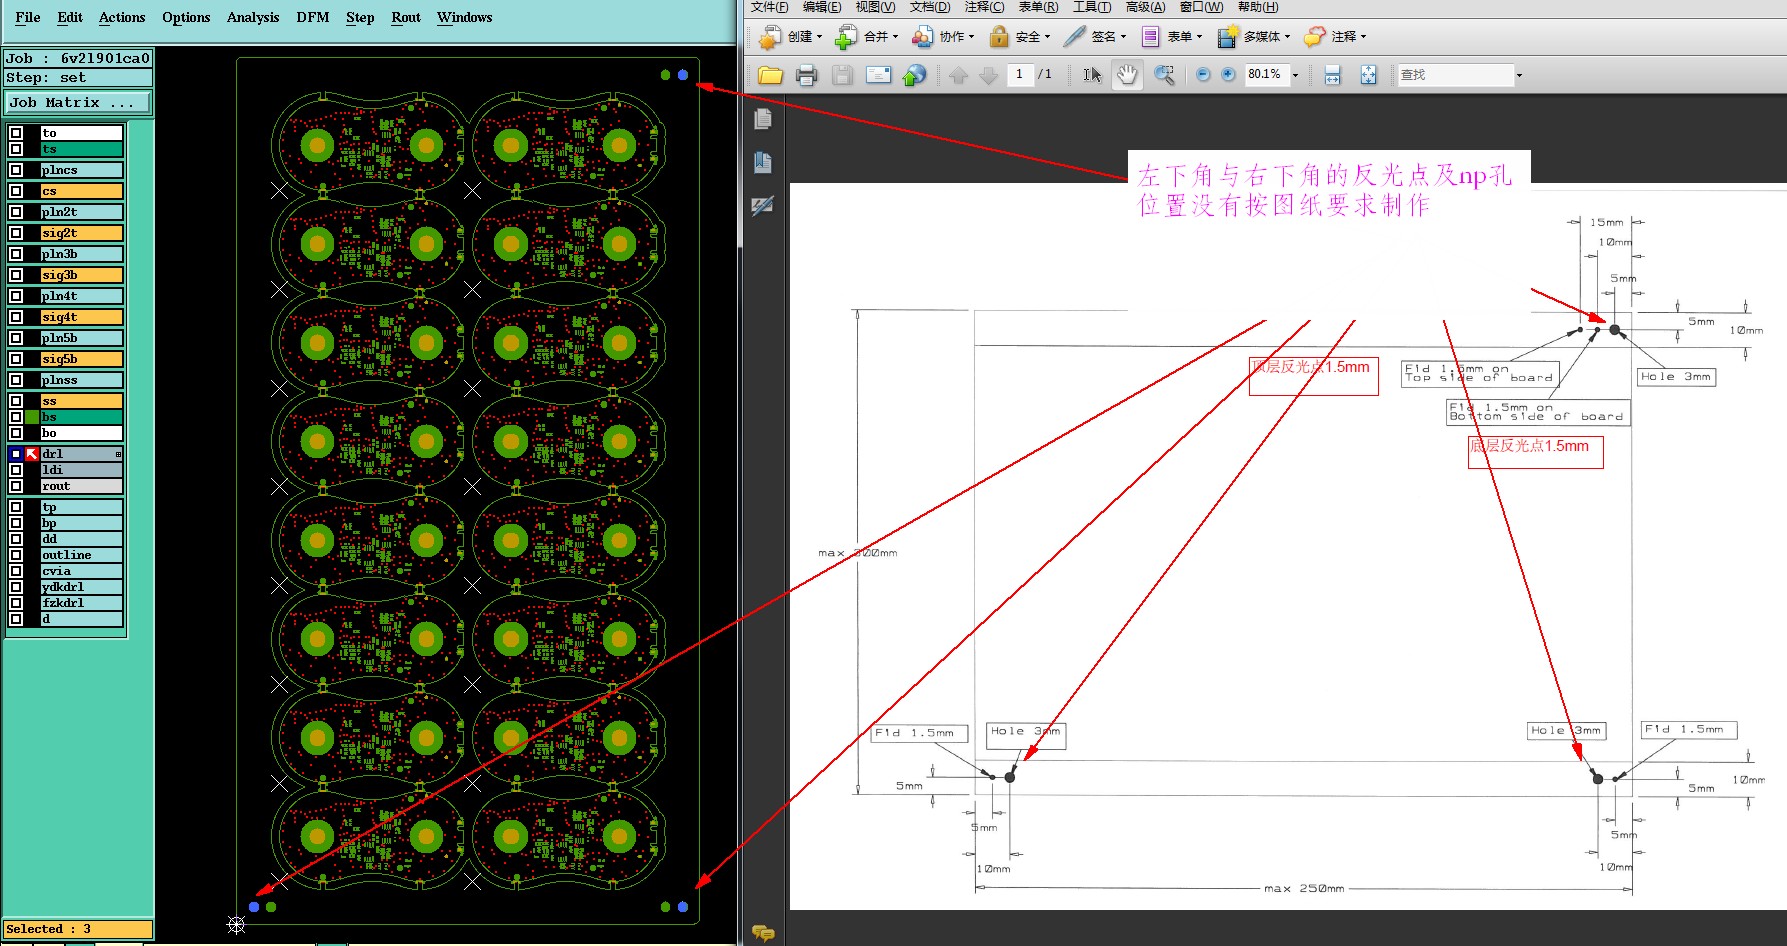
Task: Expand the Collaborate (协作) dropdown arrow
Action: tap(971, 37)
